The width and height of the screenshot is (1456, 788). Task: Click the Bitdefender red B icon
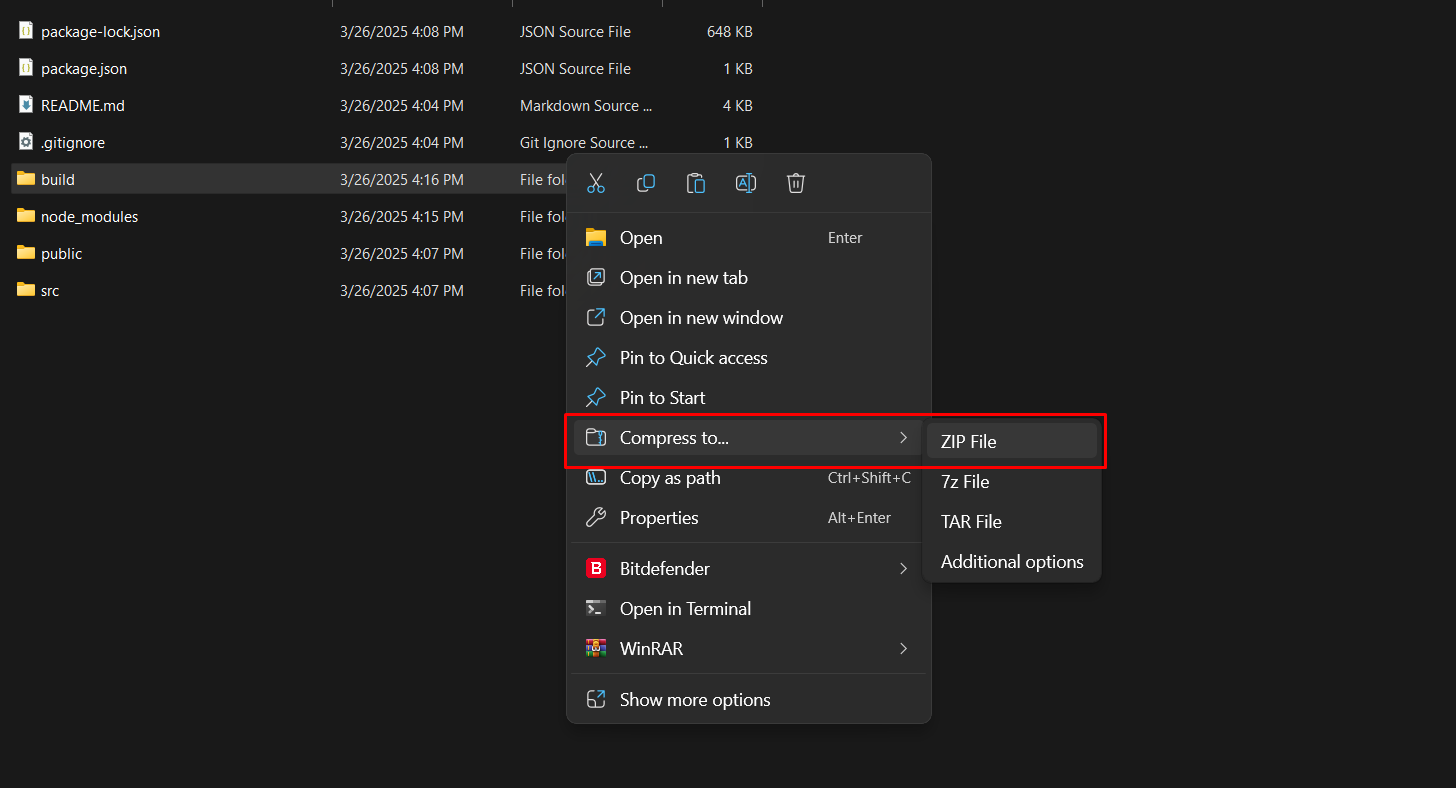[x=596, y=568]
